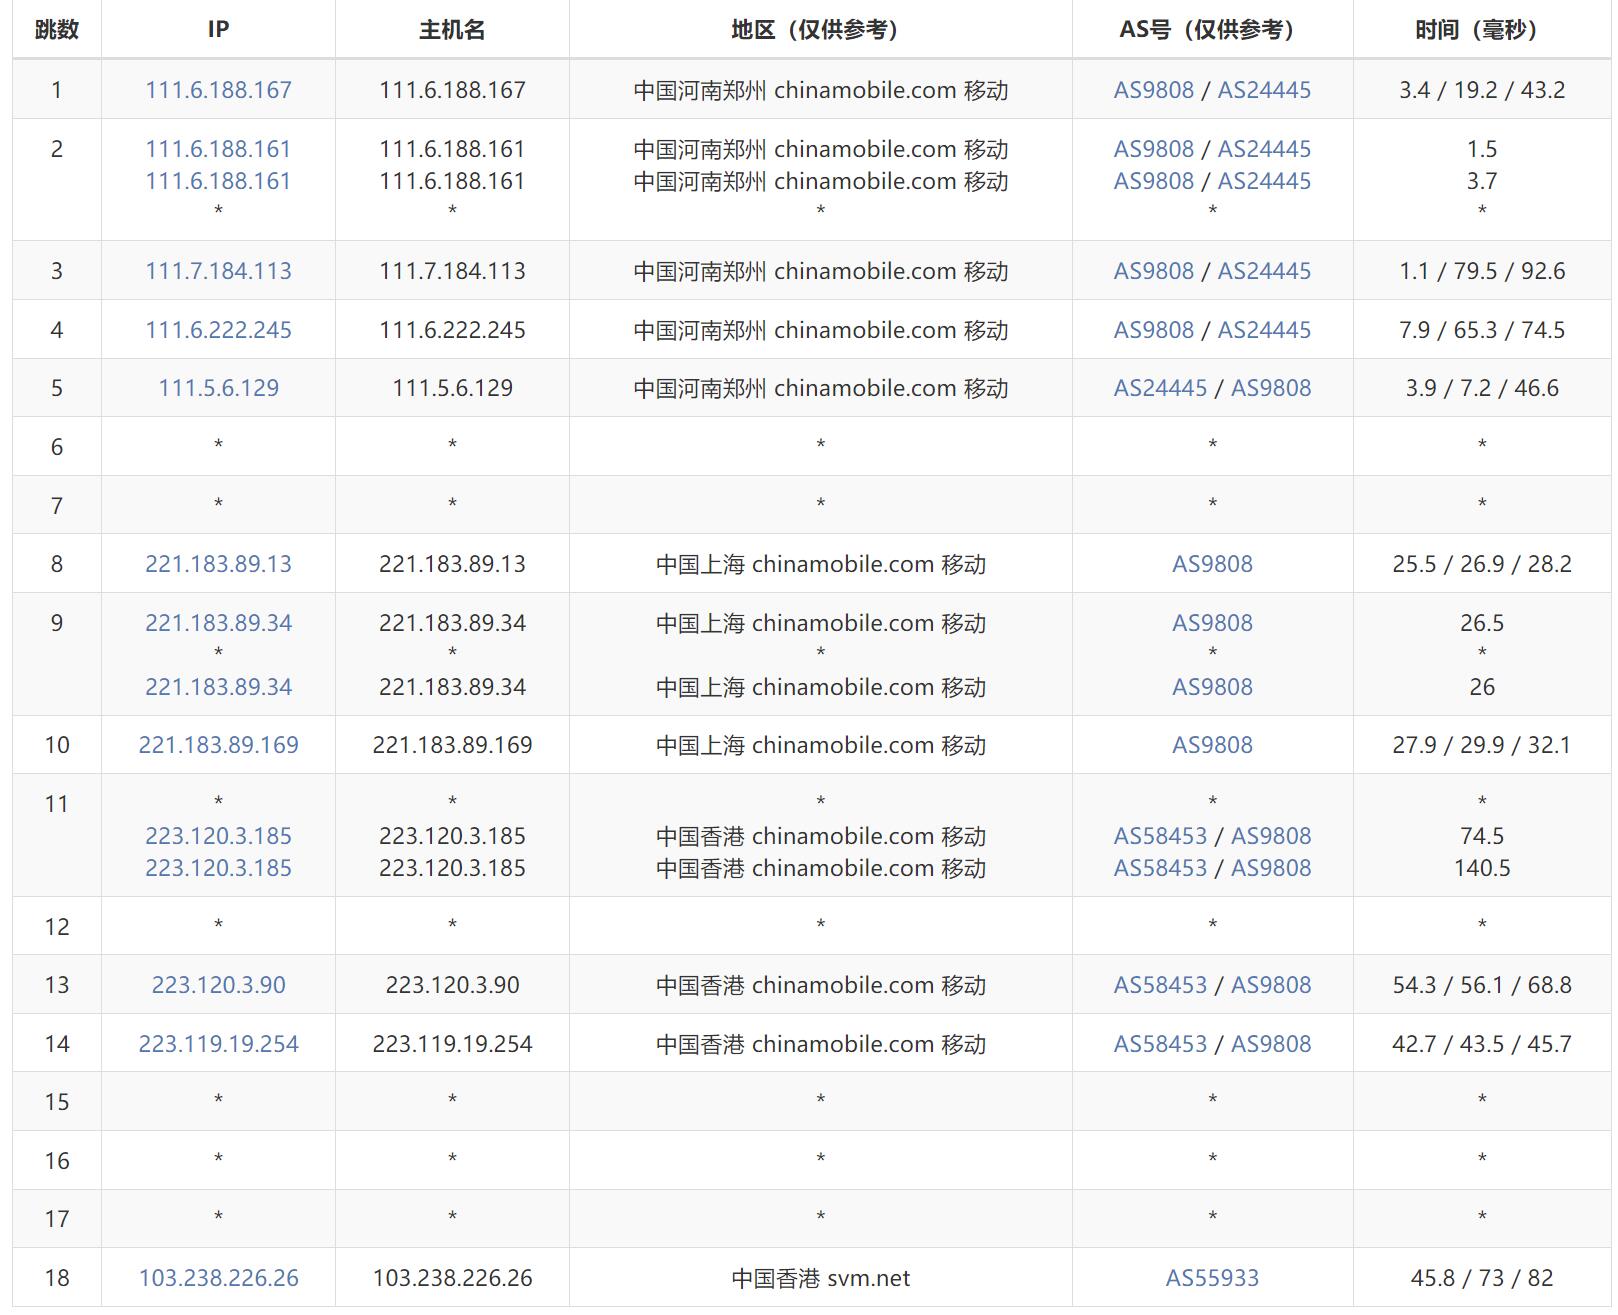The height and width of the screenshot is (1315, 1618).
Task: Select hostname 103.238.226.26 in 主机名 column
Action: 452,1278
